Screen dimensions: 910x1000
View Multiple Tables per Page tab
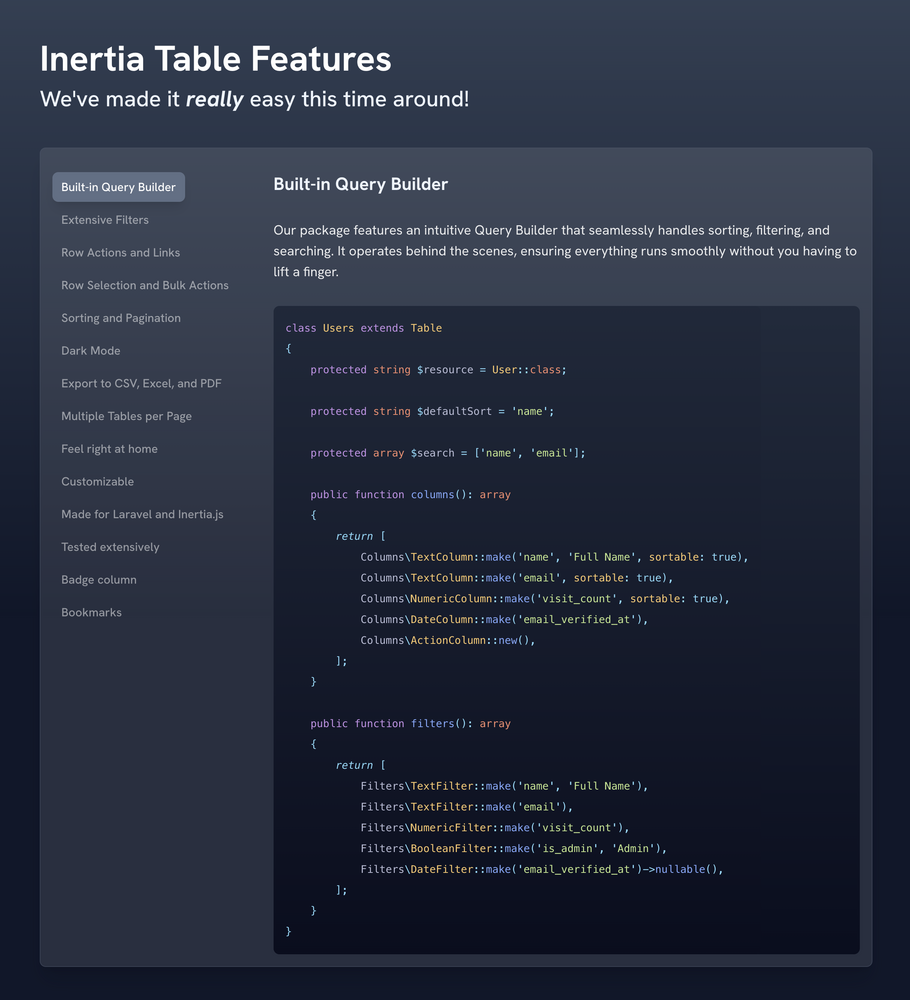(126, 416)
